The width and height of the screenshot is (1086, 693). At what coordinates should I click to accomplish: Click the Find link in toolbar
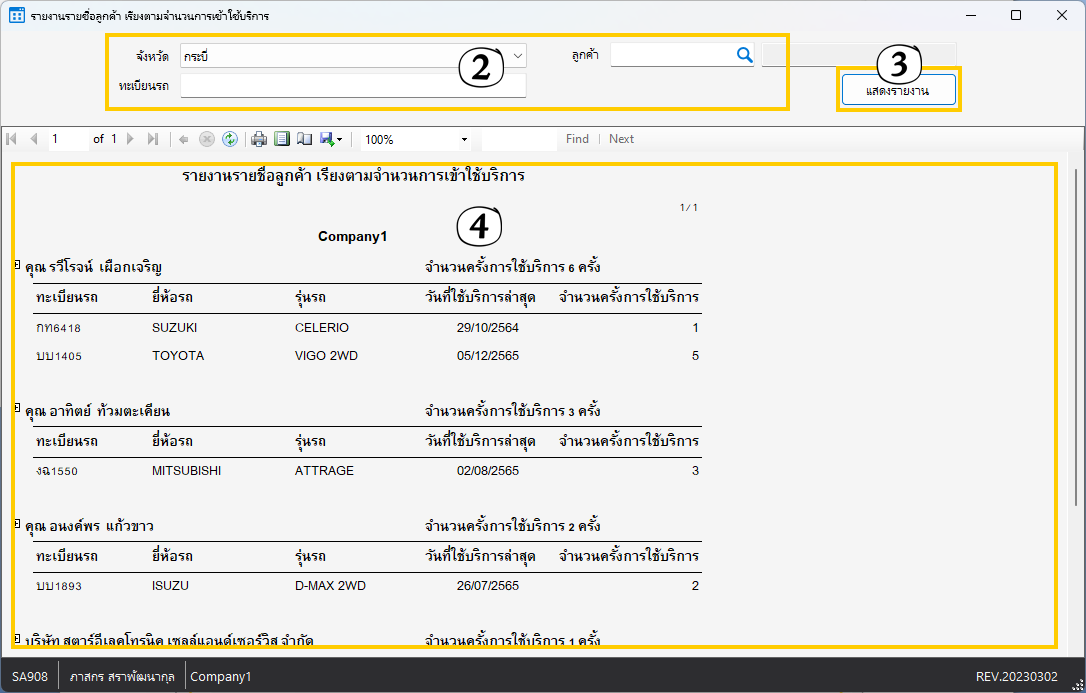(577, 139)
